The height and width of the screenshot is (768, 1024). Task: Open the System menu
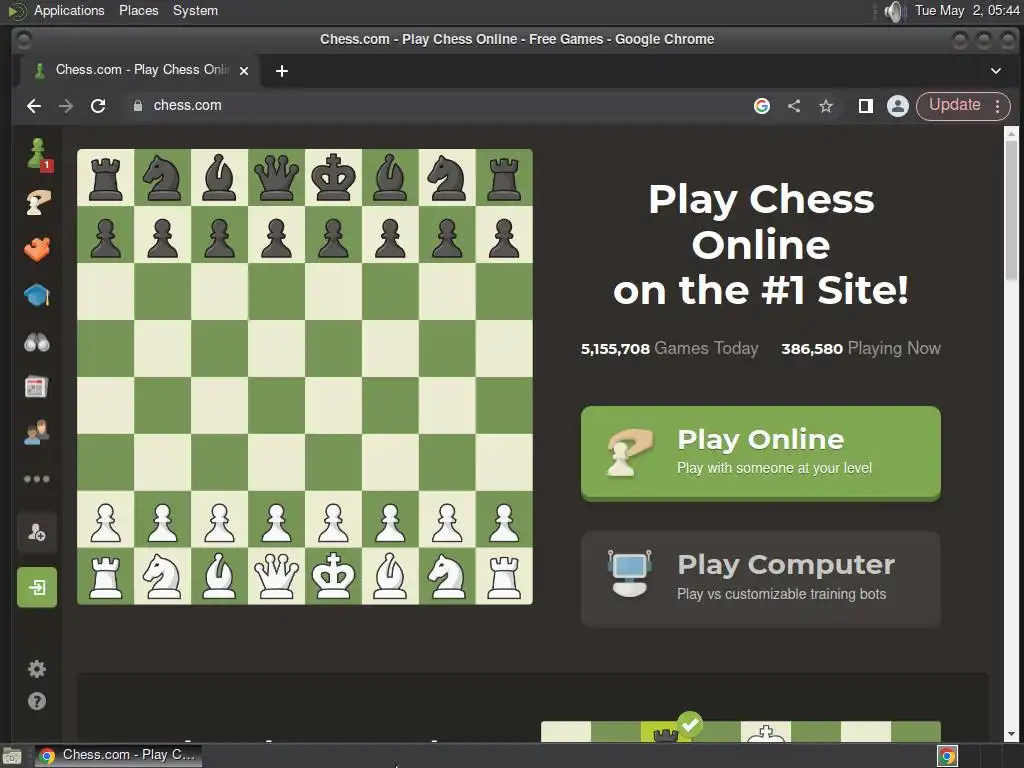coord(195,10)
